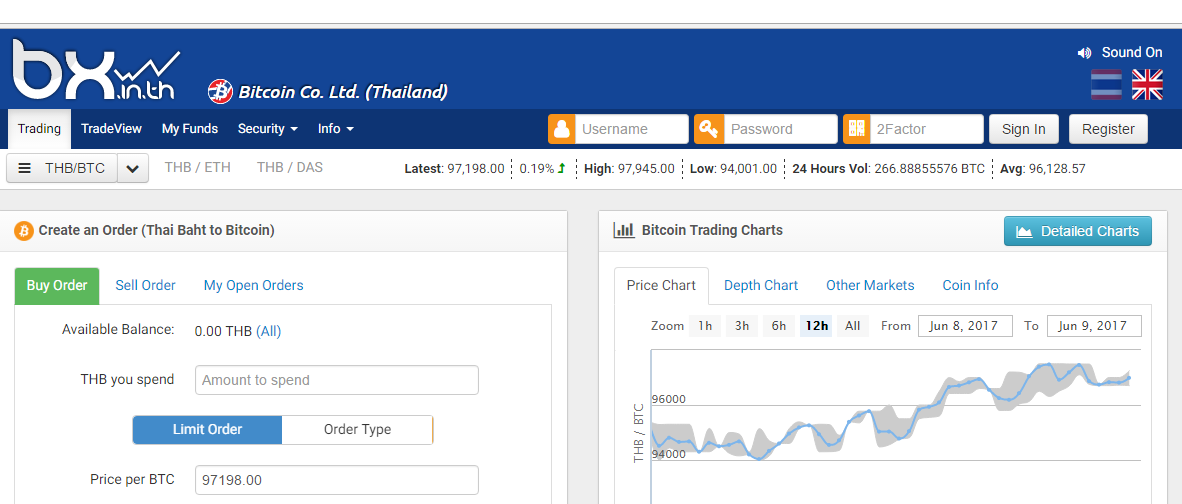Toggle the Sound On speaker icon
The width and height of the screenshot is (1182, 504).
[x=1085, y=53]
